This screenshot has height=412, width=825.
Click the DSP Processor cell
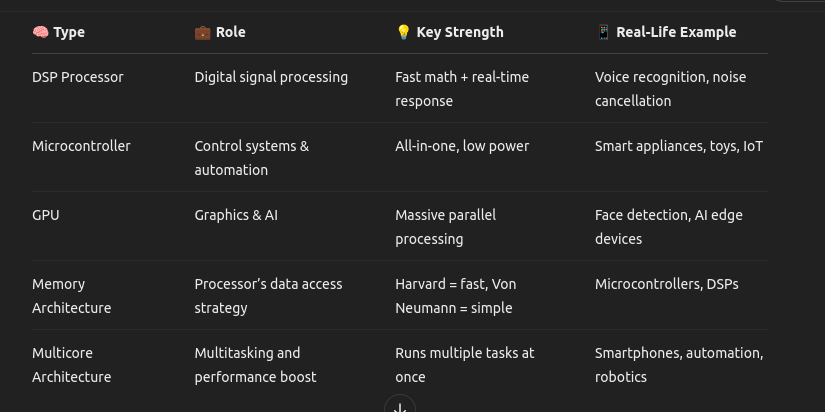78,77
